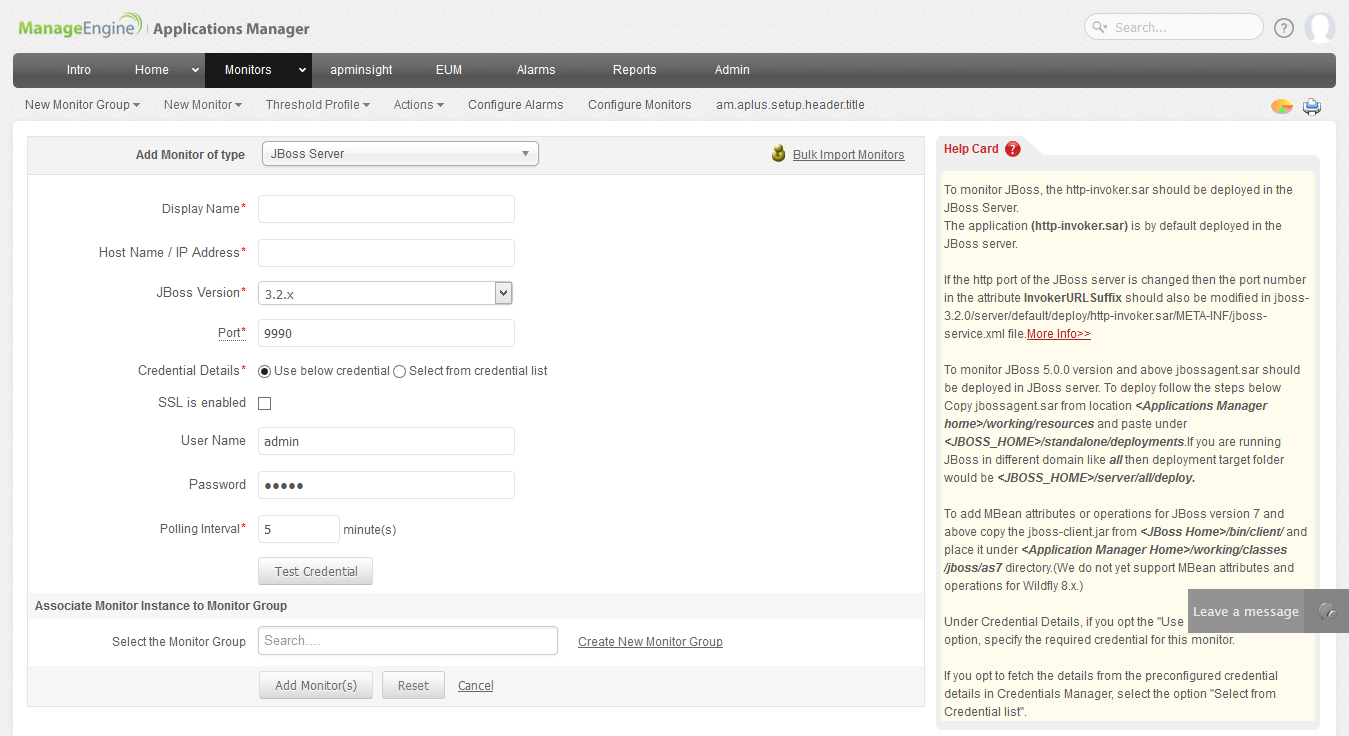Open the JBoss Version dropdown
The height and width of the screenshot is (736, 1349).
pyautogui.click(x=386, y=293)
